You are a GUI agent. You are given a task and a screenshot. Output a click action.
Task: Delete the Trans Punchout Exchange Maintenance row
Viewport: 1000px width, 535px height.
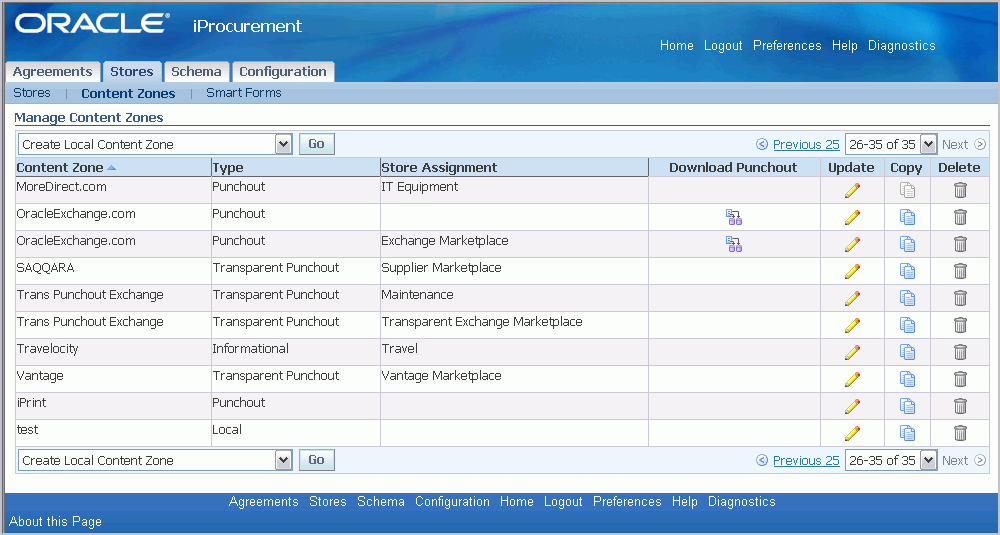tap(960, 298)
